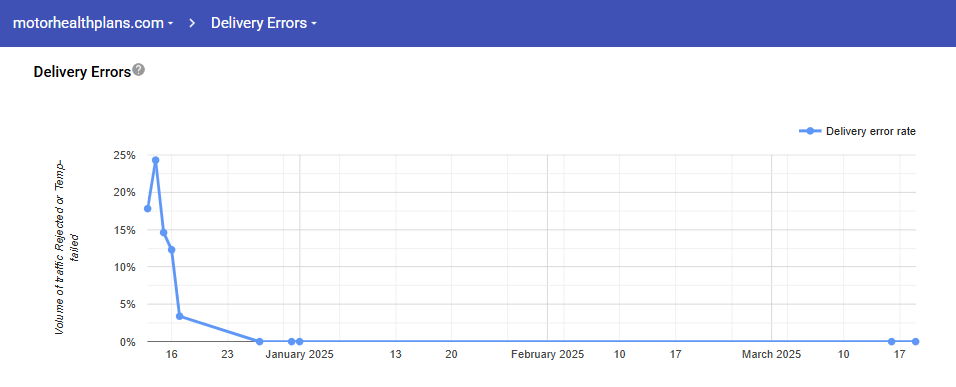Viewport: 956px width, 387px height.
Task: Click the Delivery Errors section heading
Action: click(x=82, y=72)
